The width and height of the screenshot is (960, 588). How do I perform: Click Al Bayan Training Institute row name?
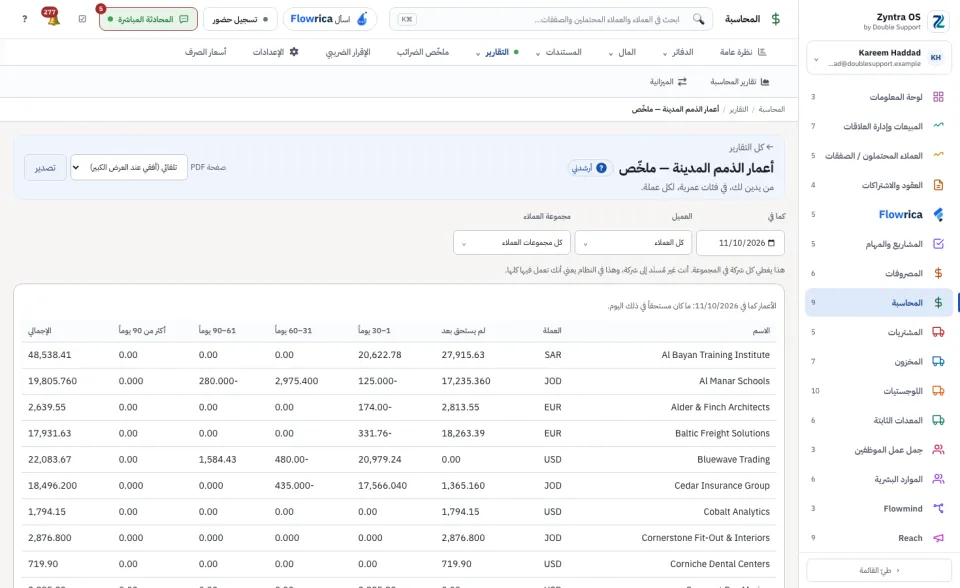[715, 355]
